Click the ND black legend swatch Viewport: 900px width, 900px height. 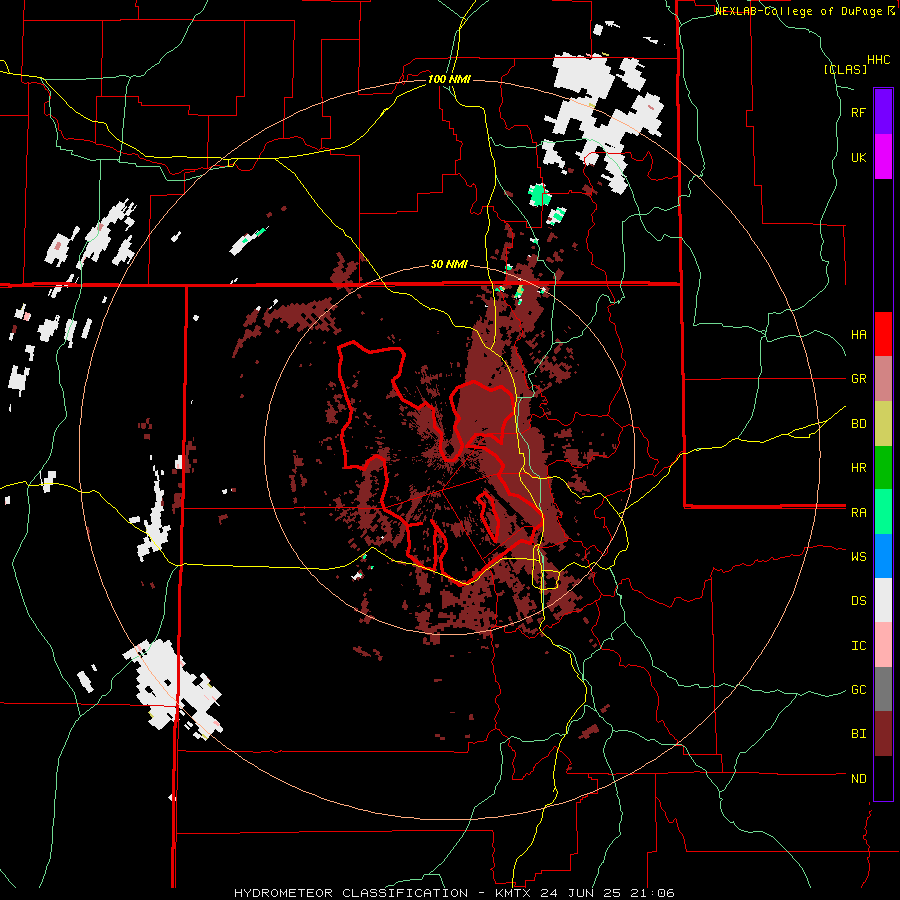pyautogui.click(x=883, y=778)
